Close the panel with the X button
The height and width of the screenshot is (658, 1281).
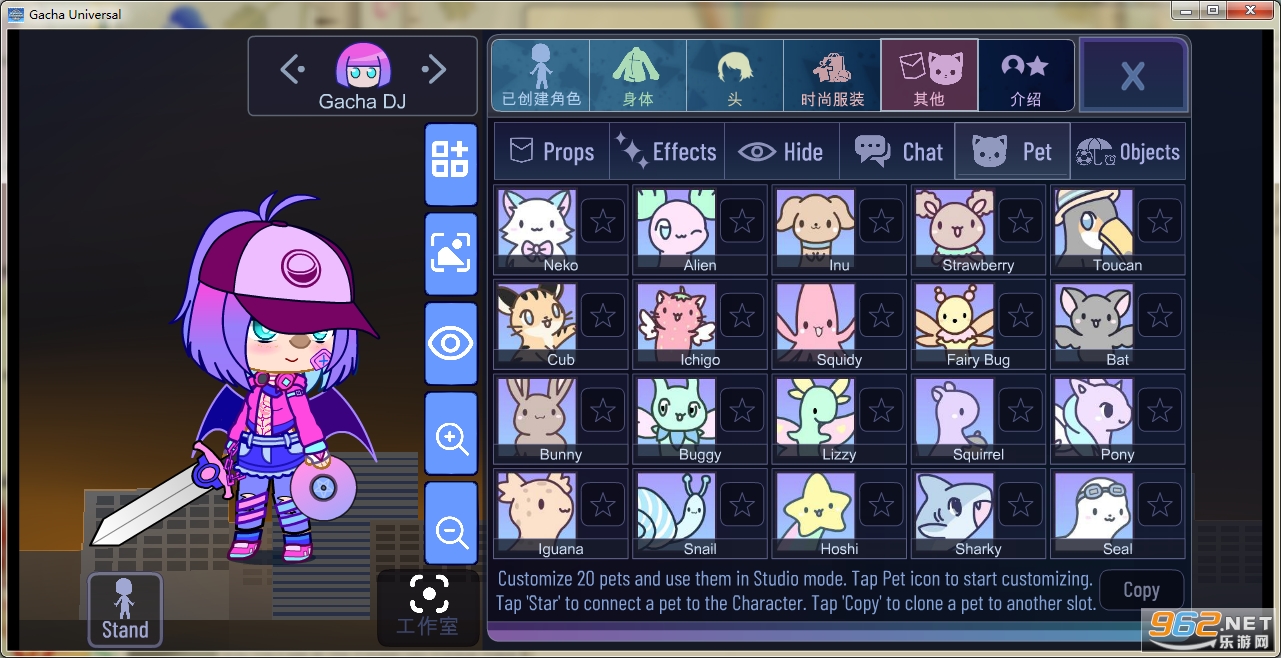pyautogui.click(x=1133, y=76)
